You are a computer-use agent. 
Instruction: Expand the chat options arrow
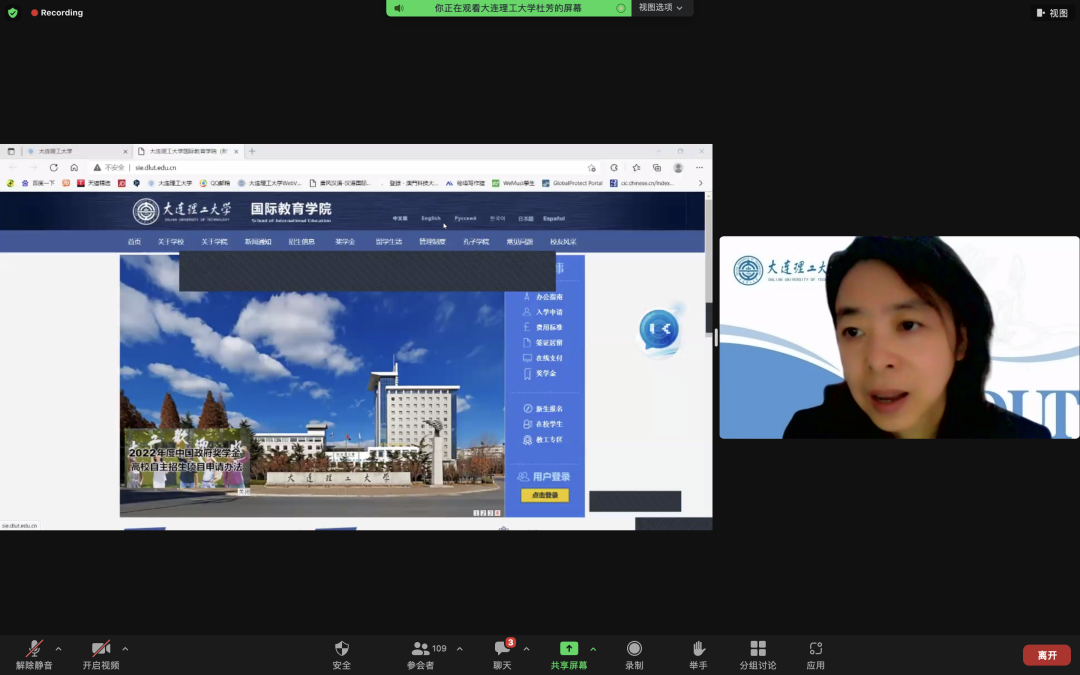(x=526, y=649)
